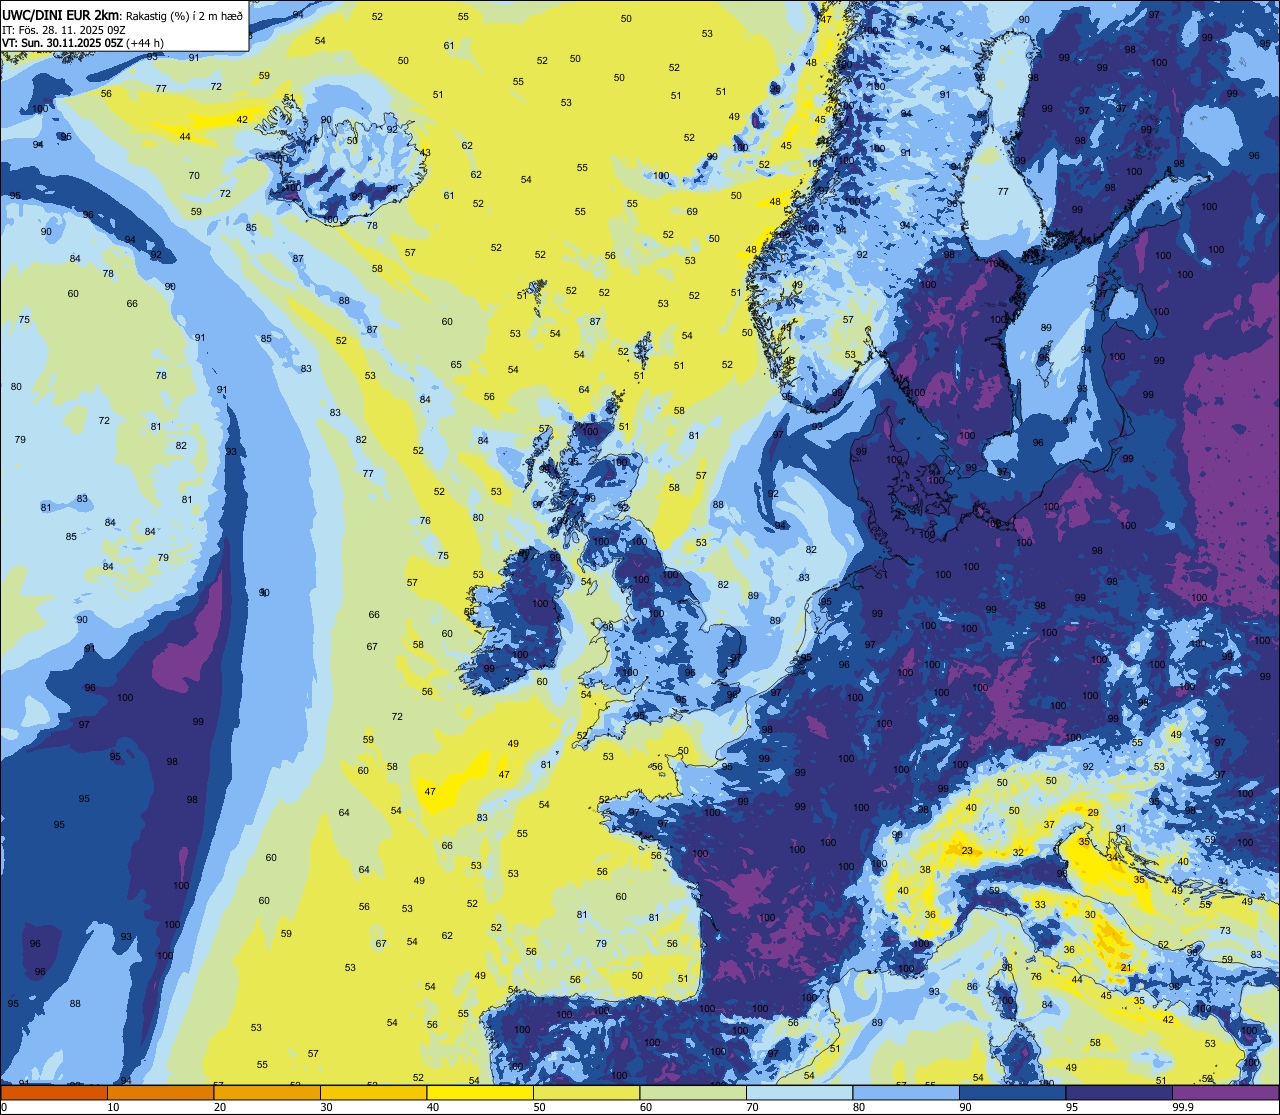
Task: Click the legend tick label 99.9
Action: pos(1184,1107)
